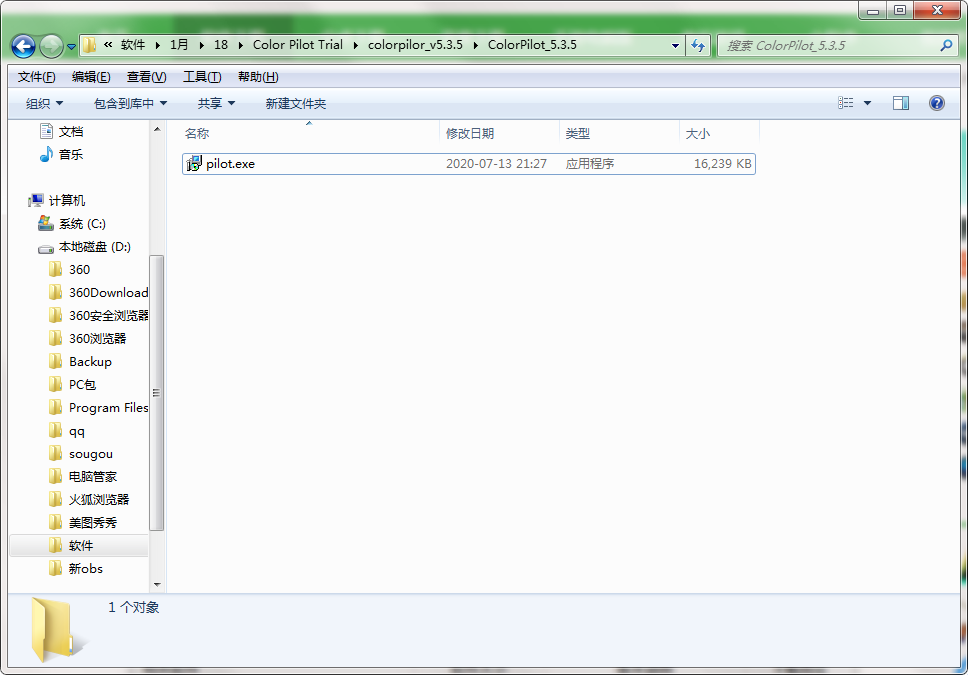Click the 应用程序 type cell
This screenshot has height=675, width=968.
click(590, 164)
